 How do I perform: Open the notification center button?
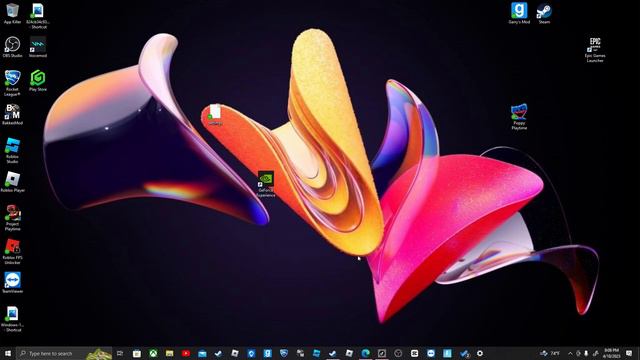point(629,353)
